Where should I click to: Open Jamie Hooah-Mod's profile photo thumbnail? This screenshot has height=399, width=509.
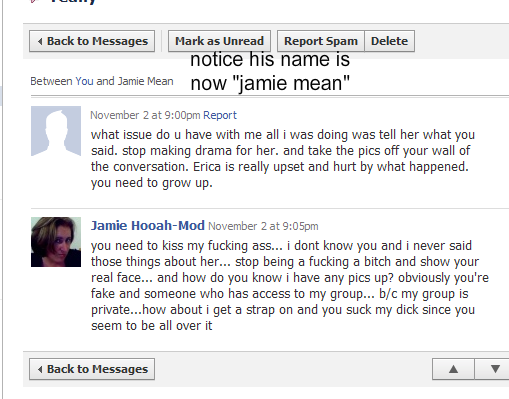[56, 242]
